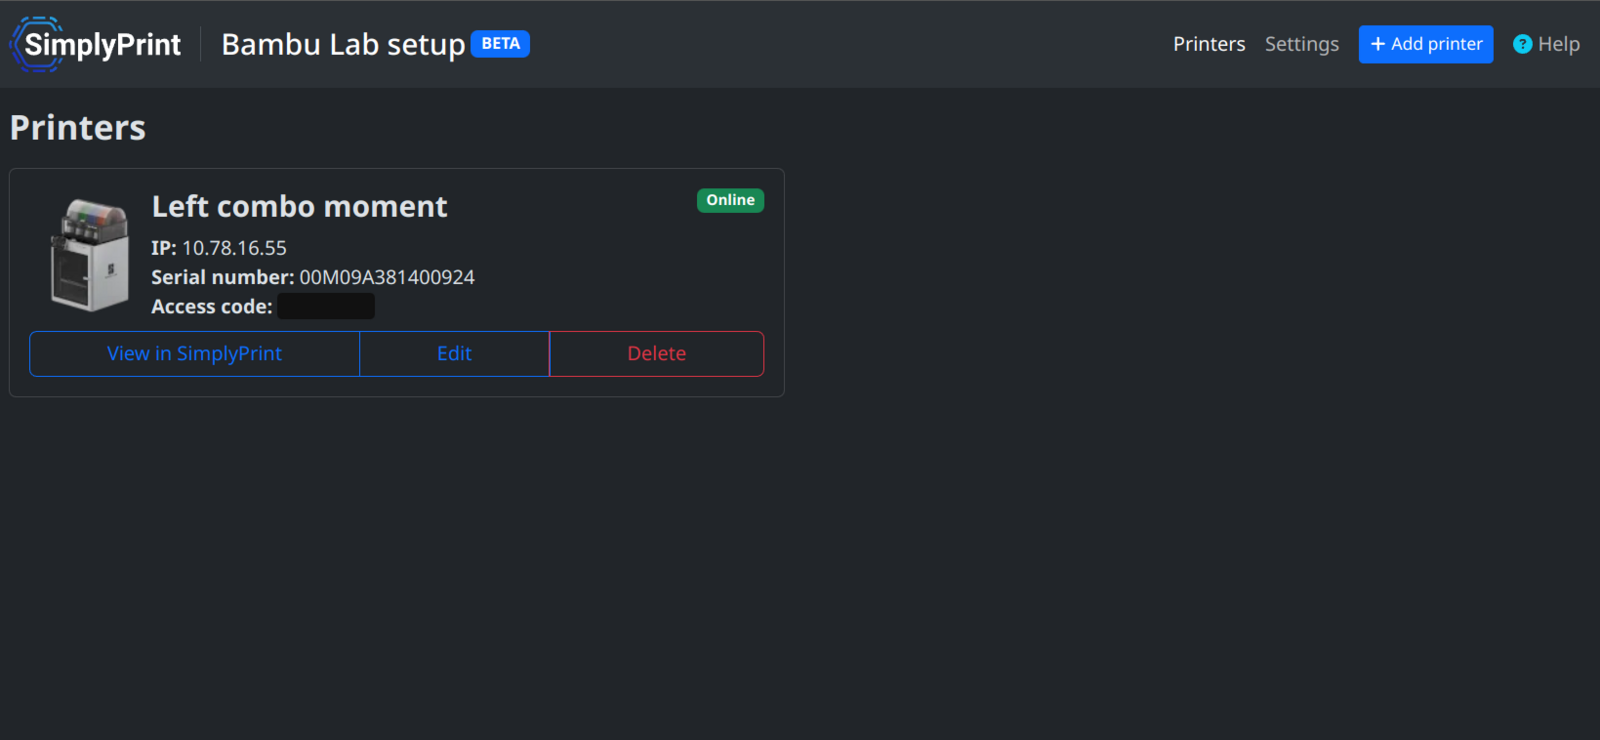
Task: Open the Settings nav tab
Action: (1301, 44)
